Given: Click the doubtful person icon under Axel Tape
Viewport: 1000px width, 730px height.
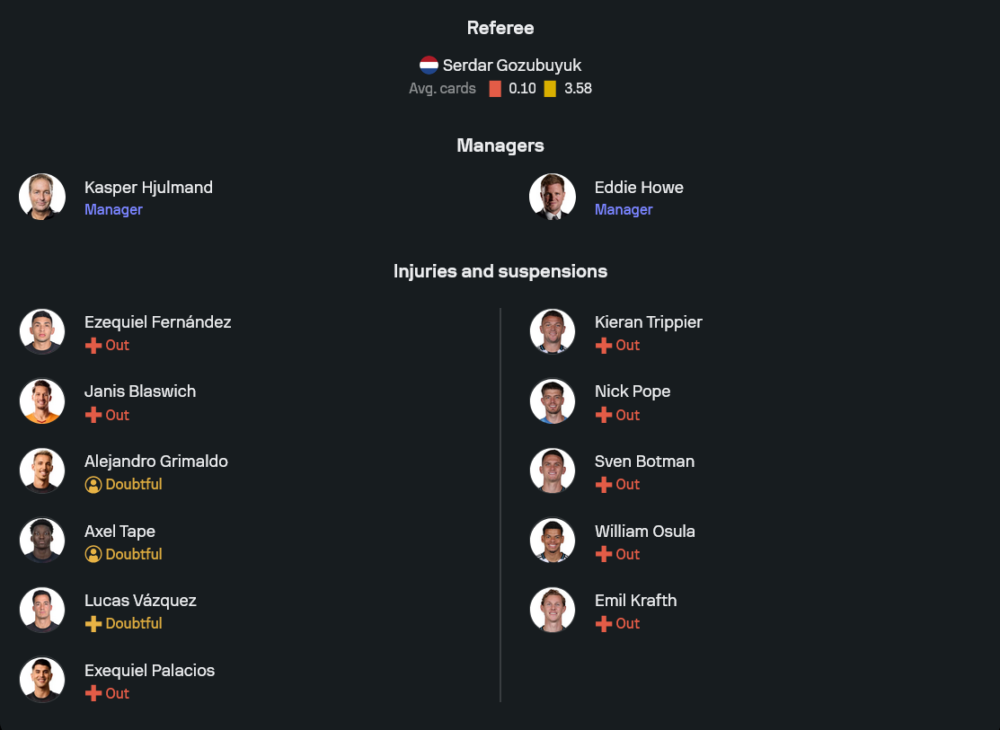Looking at the screenshot, I should pyautogui.click(x=93, y=554).
